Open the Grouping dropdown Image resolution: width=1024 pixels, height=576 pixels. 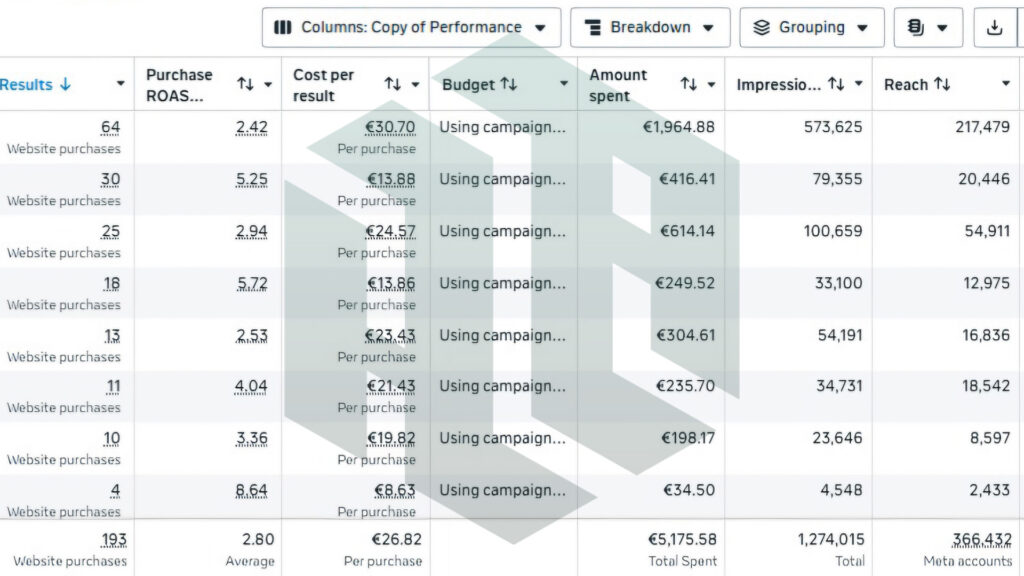click(812, 27)
